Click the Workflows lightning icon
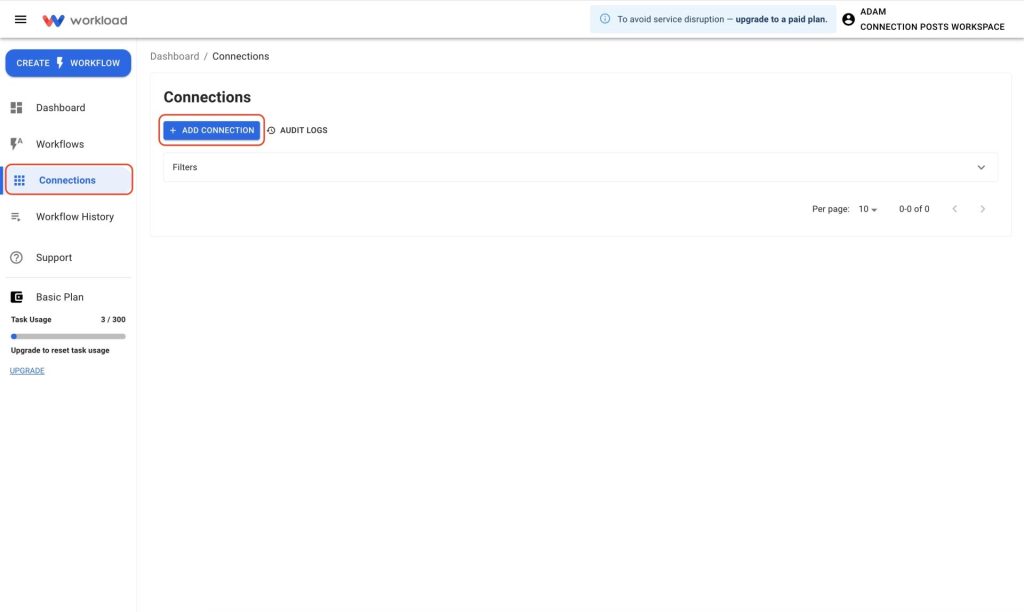 [16, 144]
